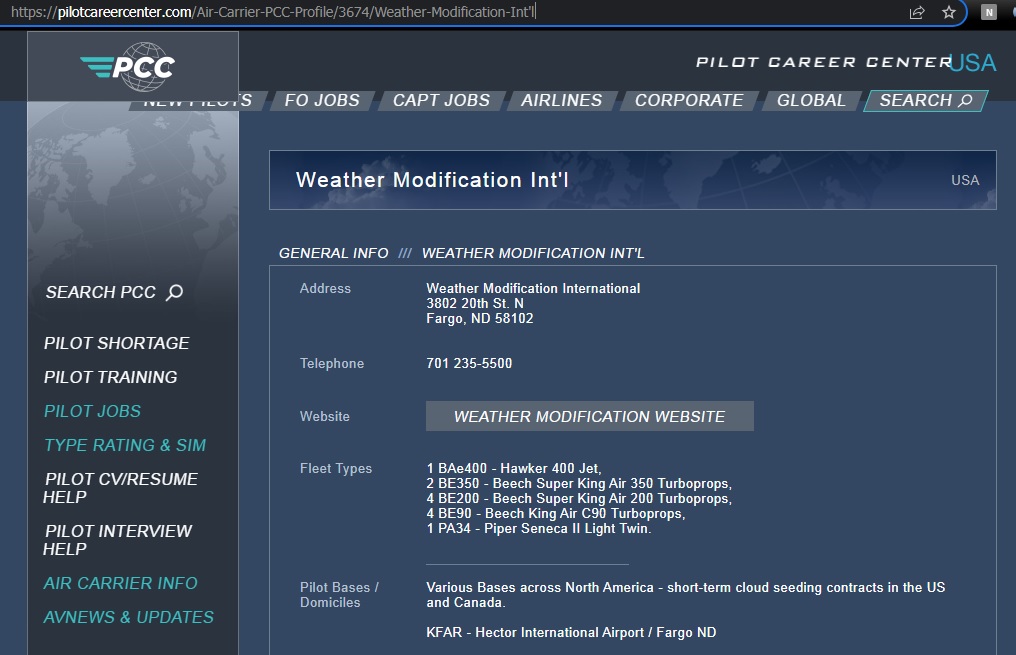Visit AIR CARRIER INFO in the sidebar
1016x655 pixels.
point(120,583)
